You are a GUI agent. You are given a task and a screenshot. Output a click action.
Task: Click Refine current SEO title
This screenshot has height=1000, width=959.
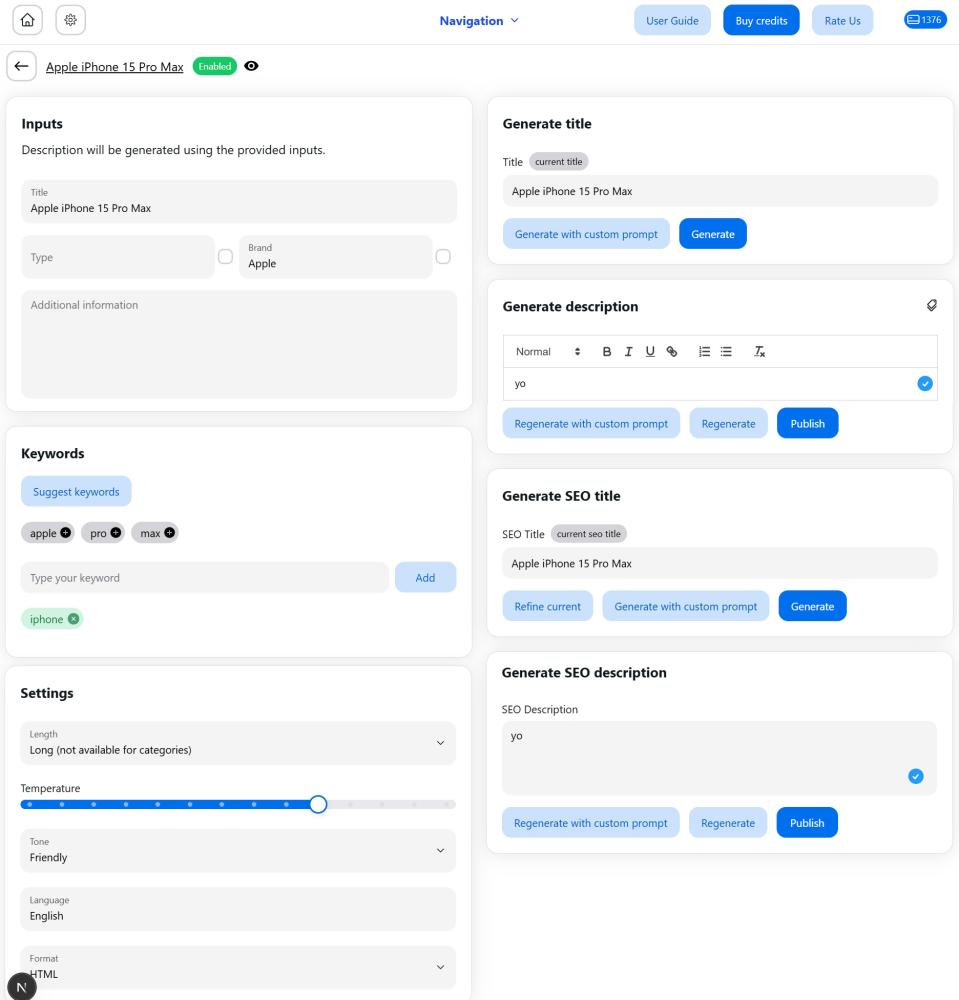click(x=547, y=606)
